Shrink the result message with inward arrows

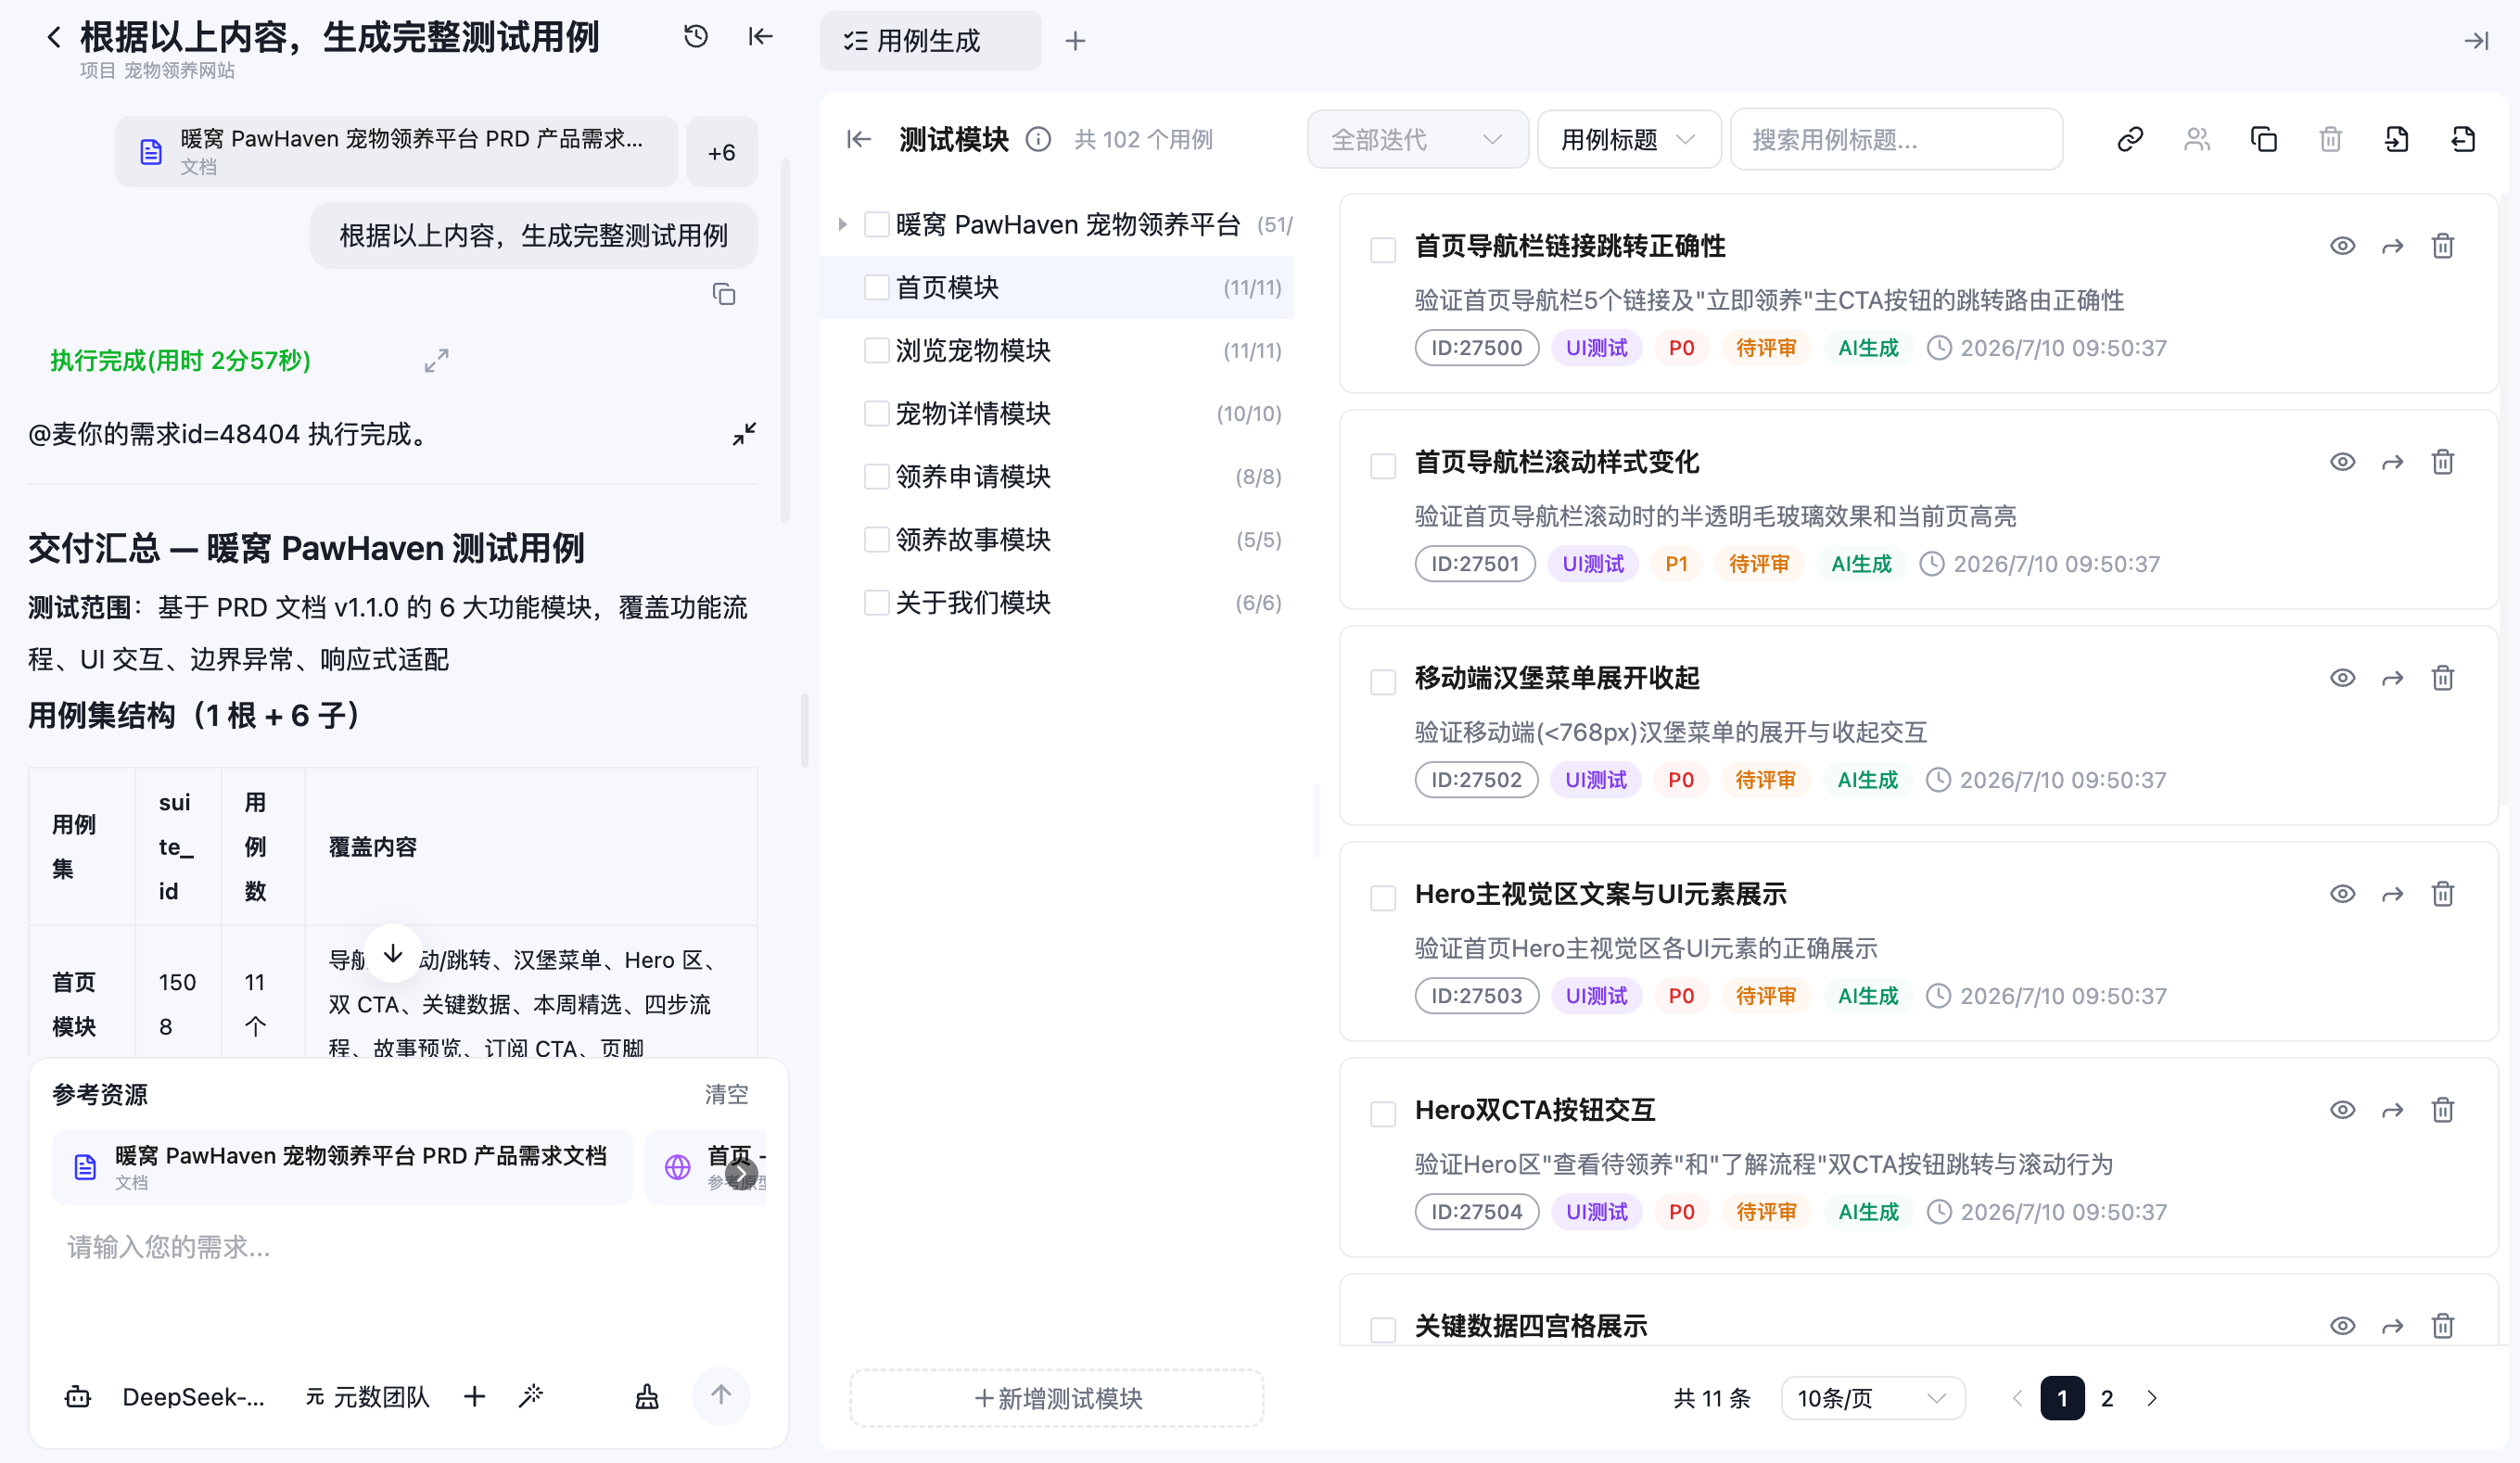pyautogui.click(x=744, y=434)
